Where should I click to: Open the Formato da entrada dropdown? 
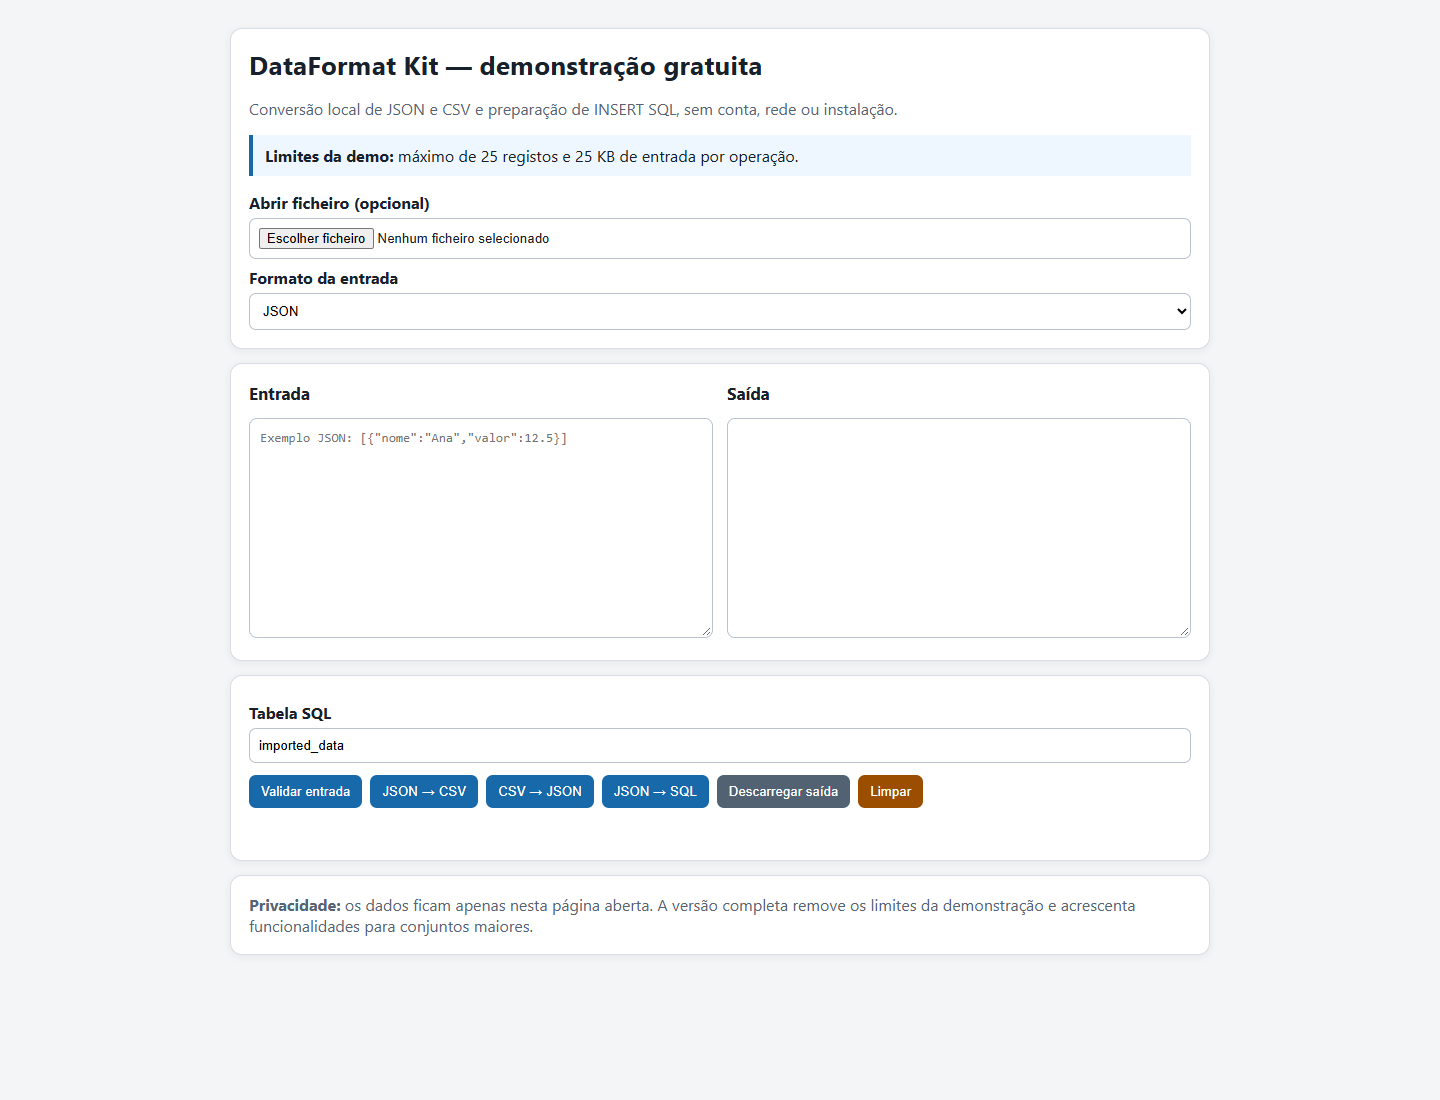click(720, 311)
